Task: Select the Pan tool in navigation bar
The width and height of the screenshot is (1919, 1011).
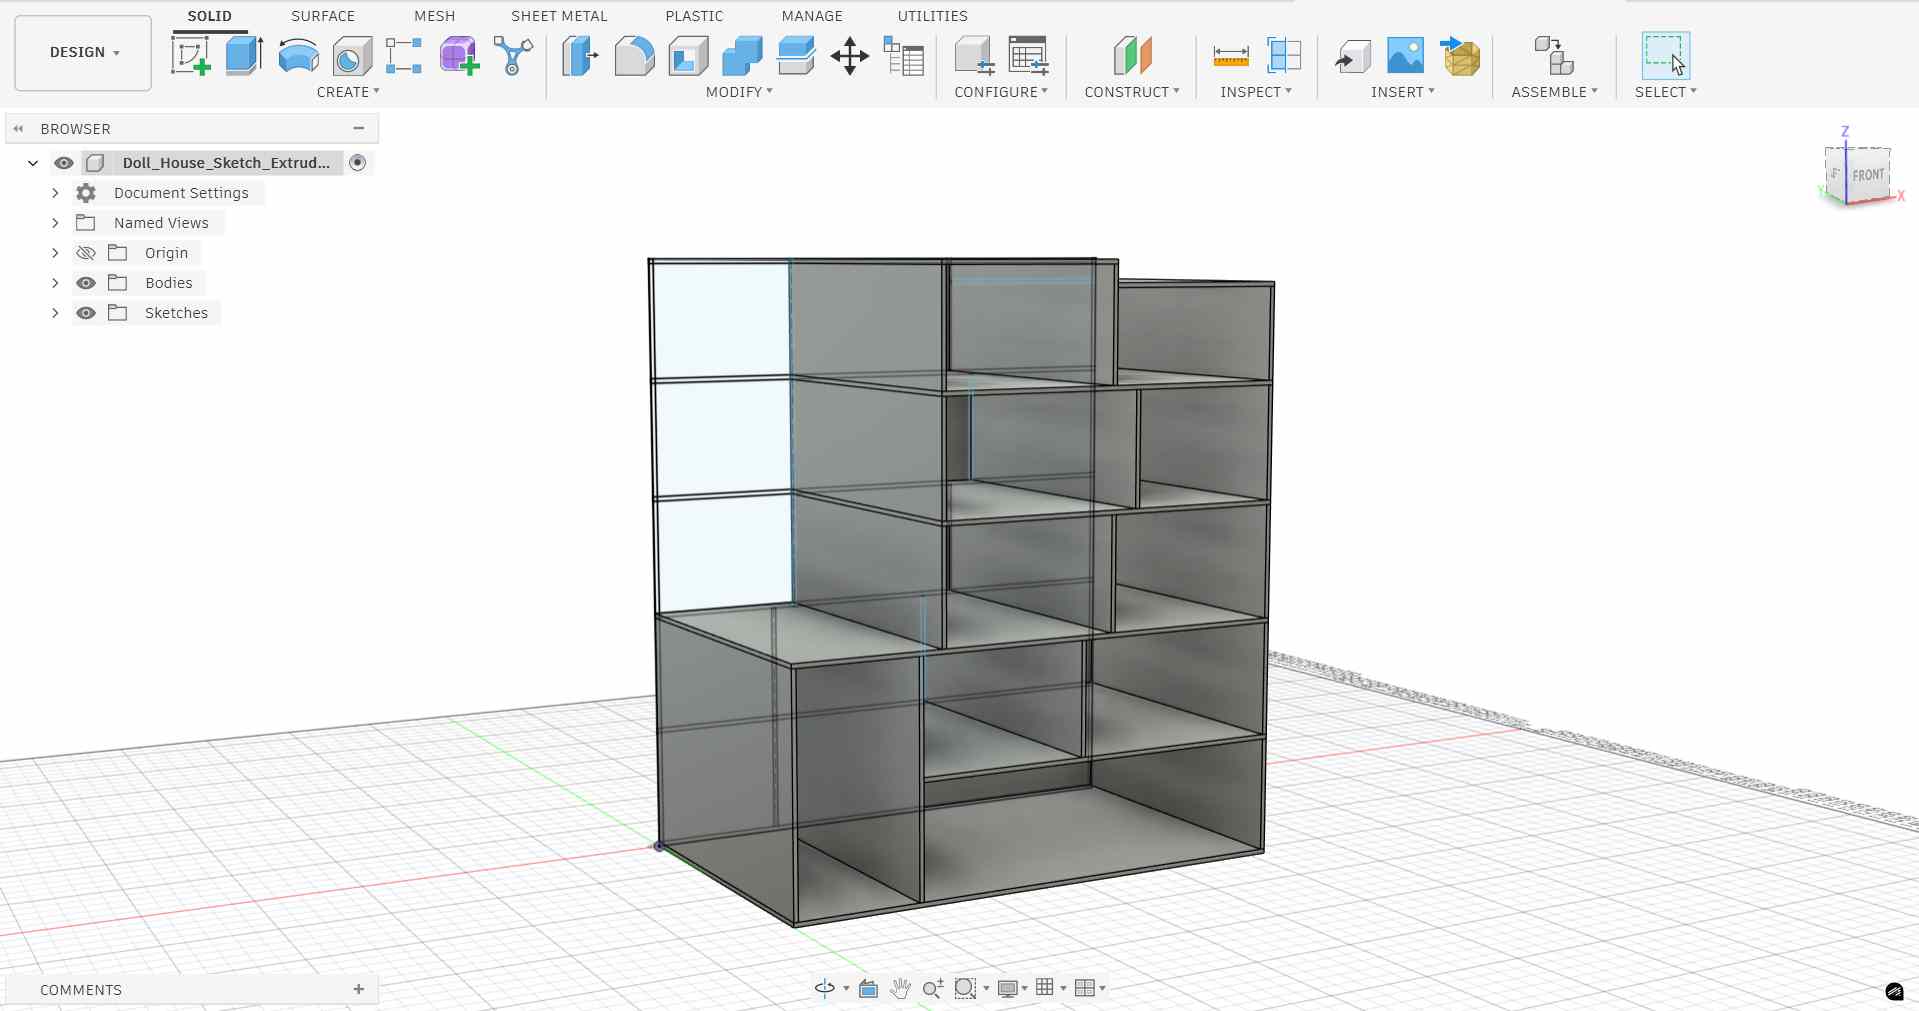Action: coord(899,989)
